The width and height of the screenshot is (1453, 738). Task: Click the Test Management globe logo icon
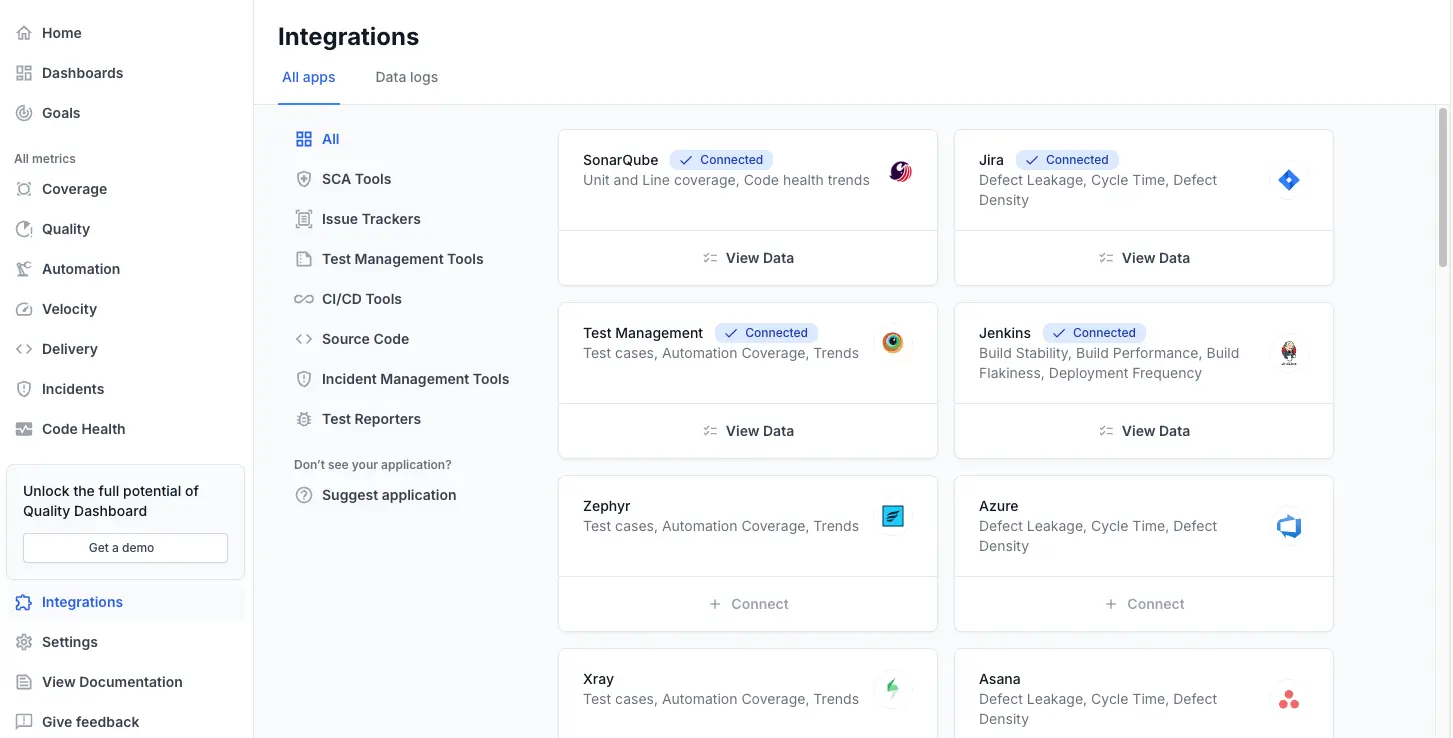point(892,342)
